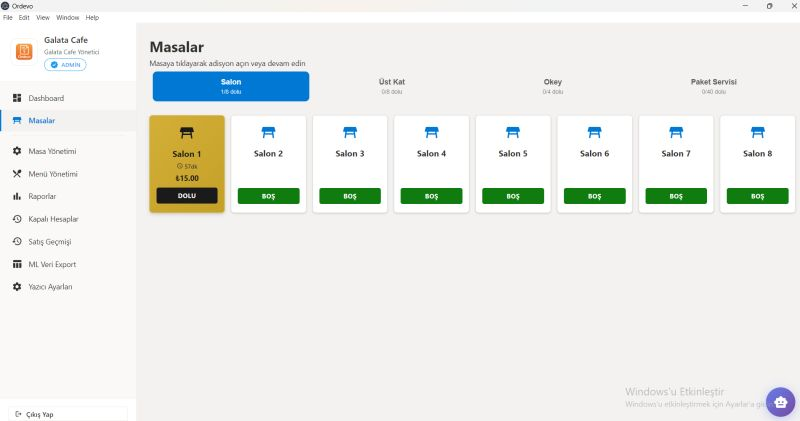Screen dimensions: 800x421
Task: Switch to the Üst Kat tab
Action: [392, 86]
